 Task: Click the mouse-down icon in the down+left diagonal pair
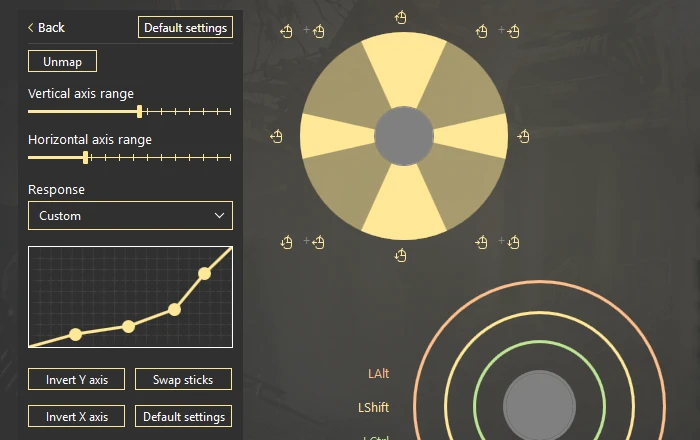(x=286, y=242)
